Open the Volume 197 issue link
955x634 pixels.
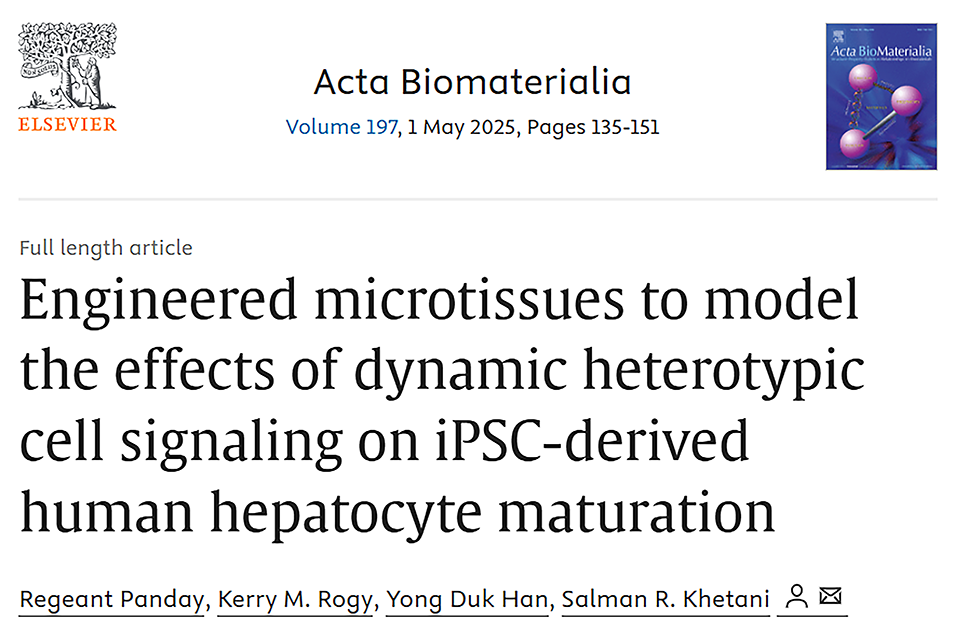[341, 128]
